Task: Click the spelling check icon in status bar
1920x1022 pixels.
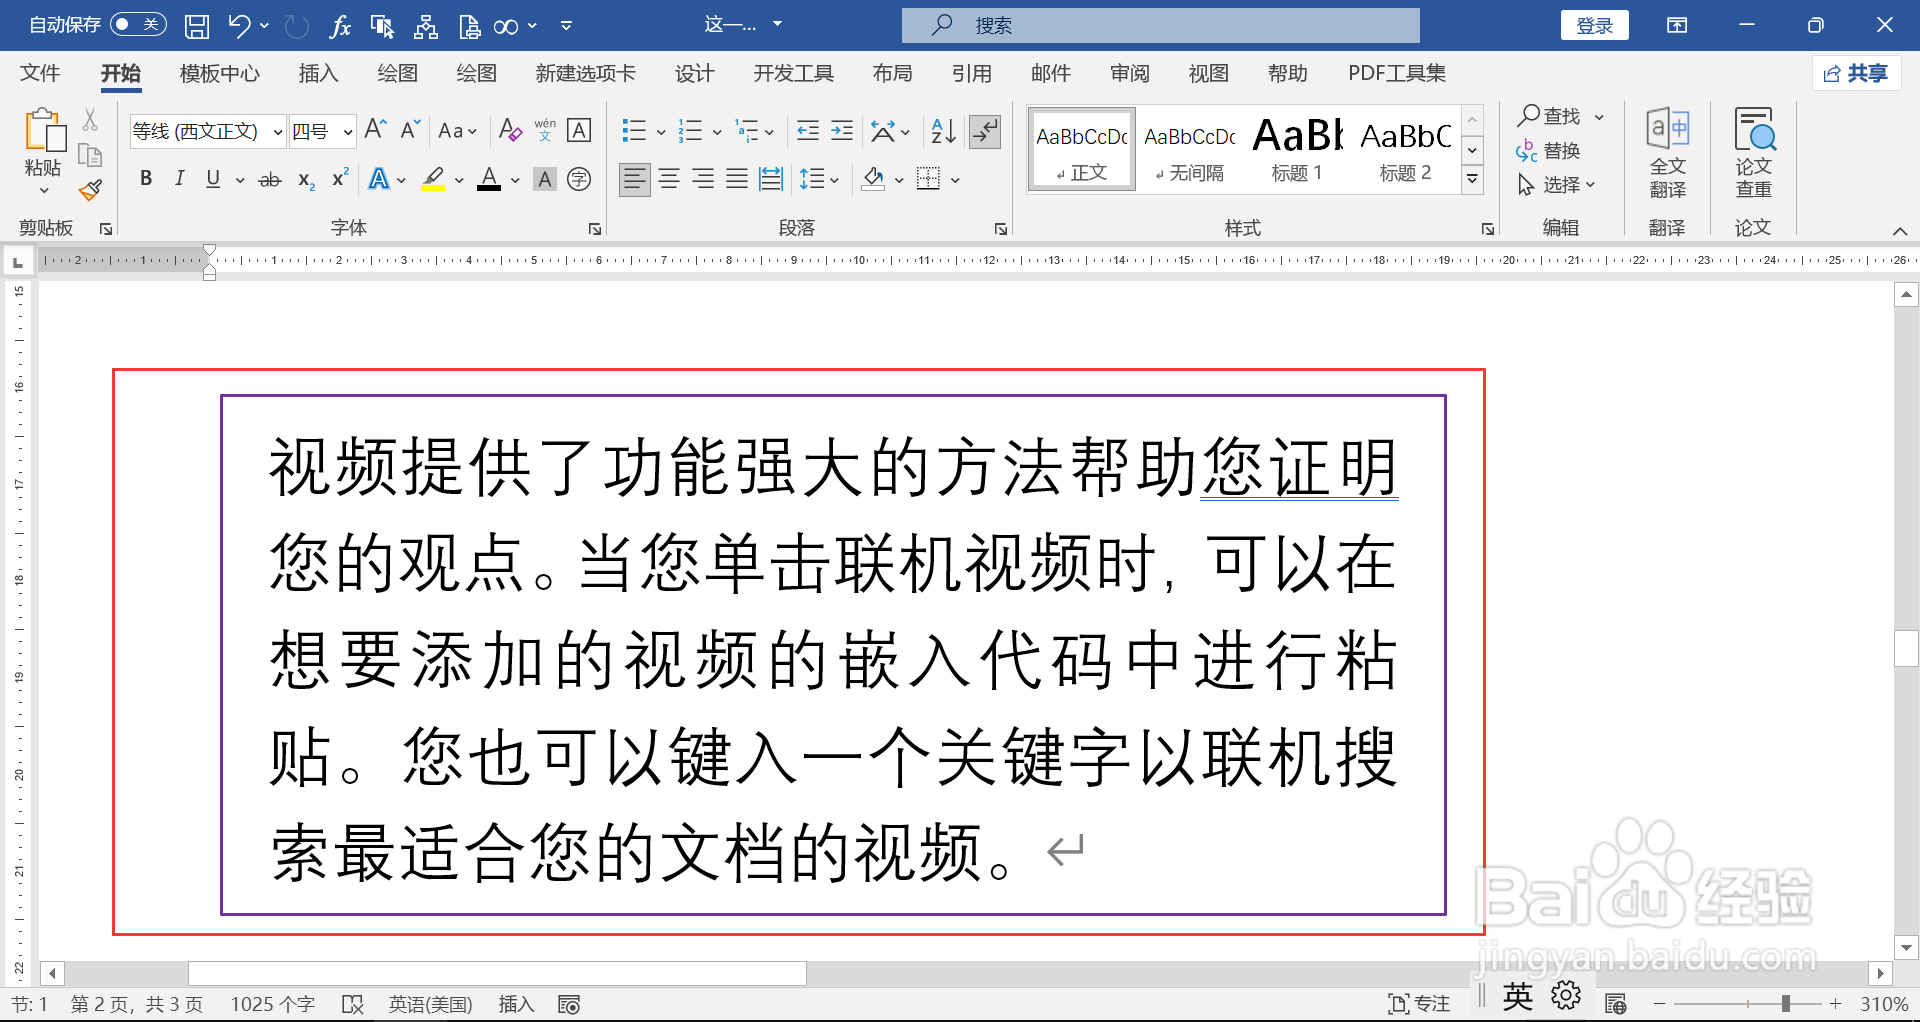Action: point(352,1004)
